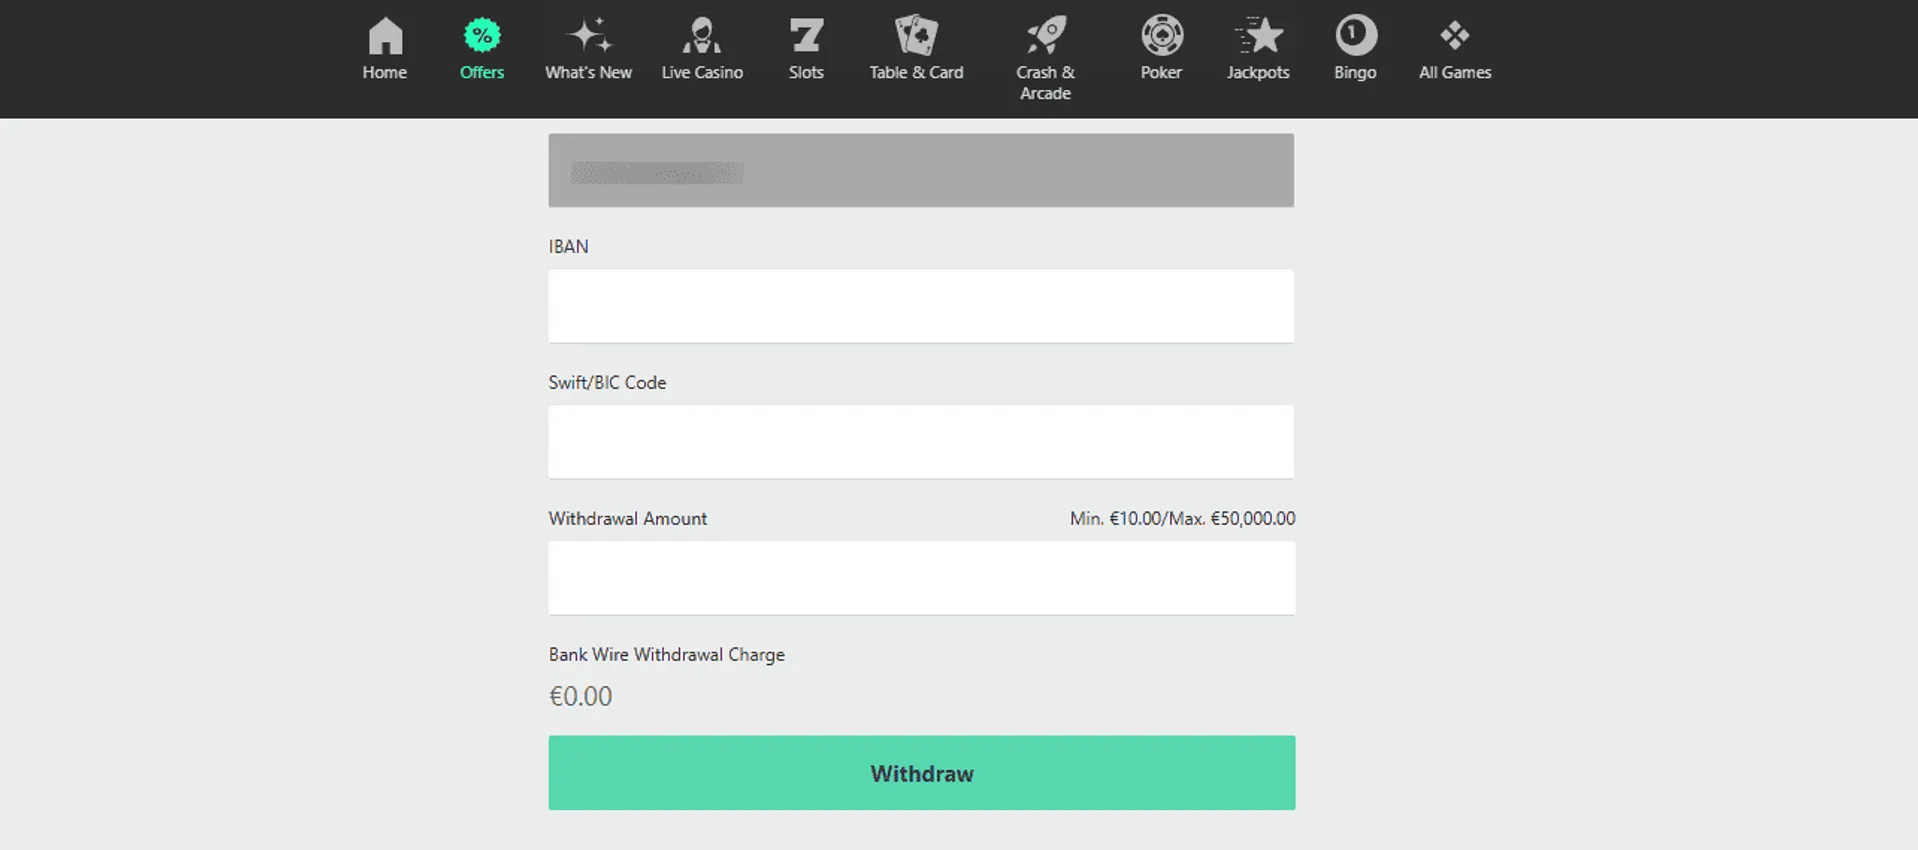Select the What's New menu label
This screenshot has width=1918, height=850.
pyautogui.click(x=589, y=73)
